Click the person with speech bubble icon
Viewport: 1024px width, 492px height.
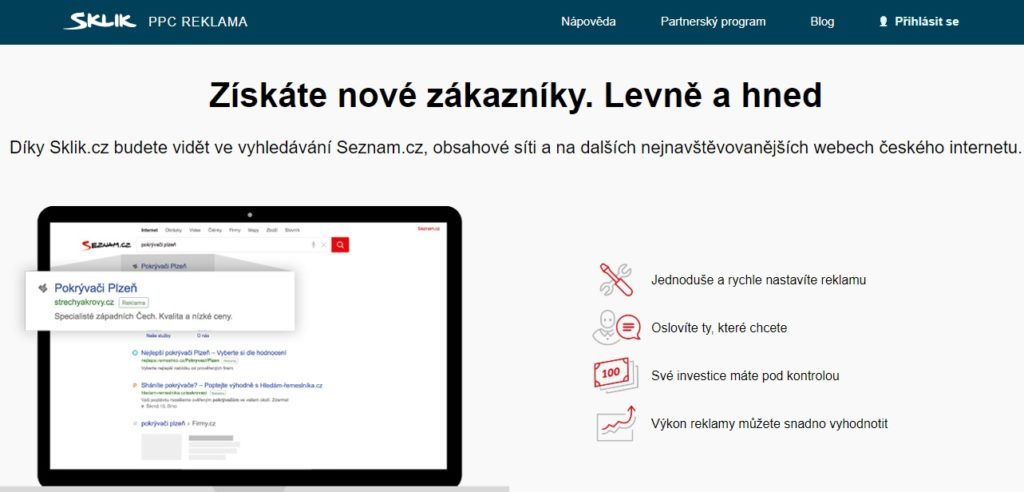616,327
